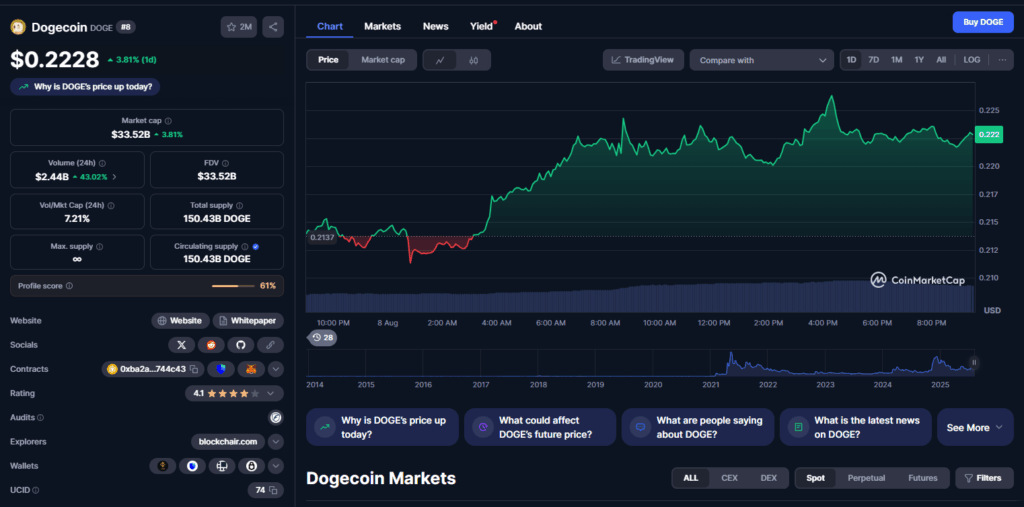Ask 'What could affect DOGE's future price?'
Image resolution: width=1024 pixels, height=507 pixels.
pos(540,427)
